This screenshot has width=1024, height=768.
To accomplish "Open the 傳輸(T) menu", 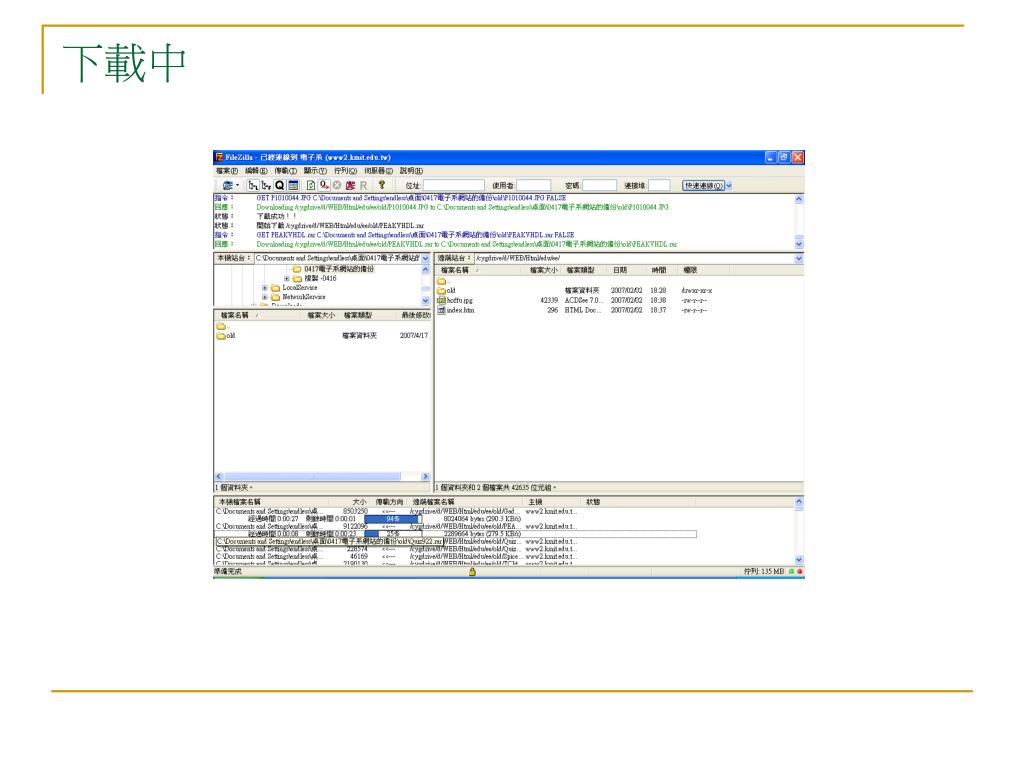I will [285, 171].
